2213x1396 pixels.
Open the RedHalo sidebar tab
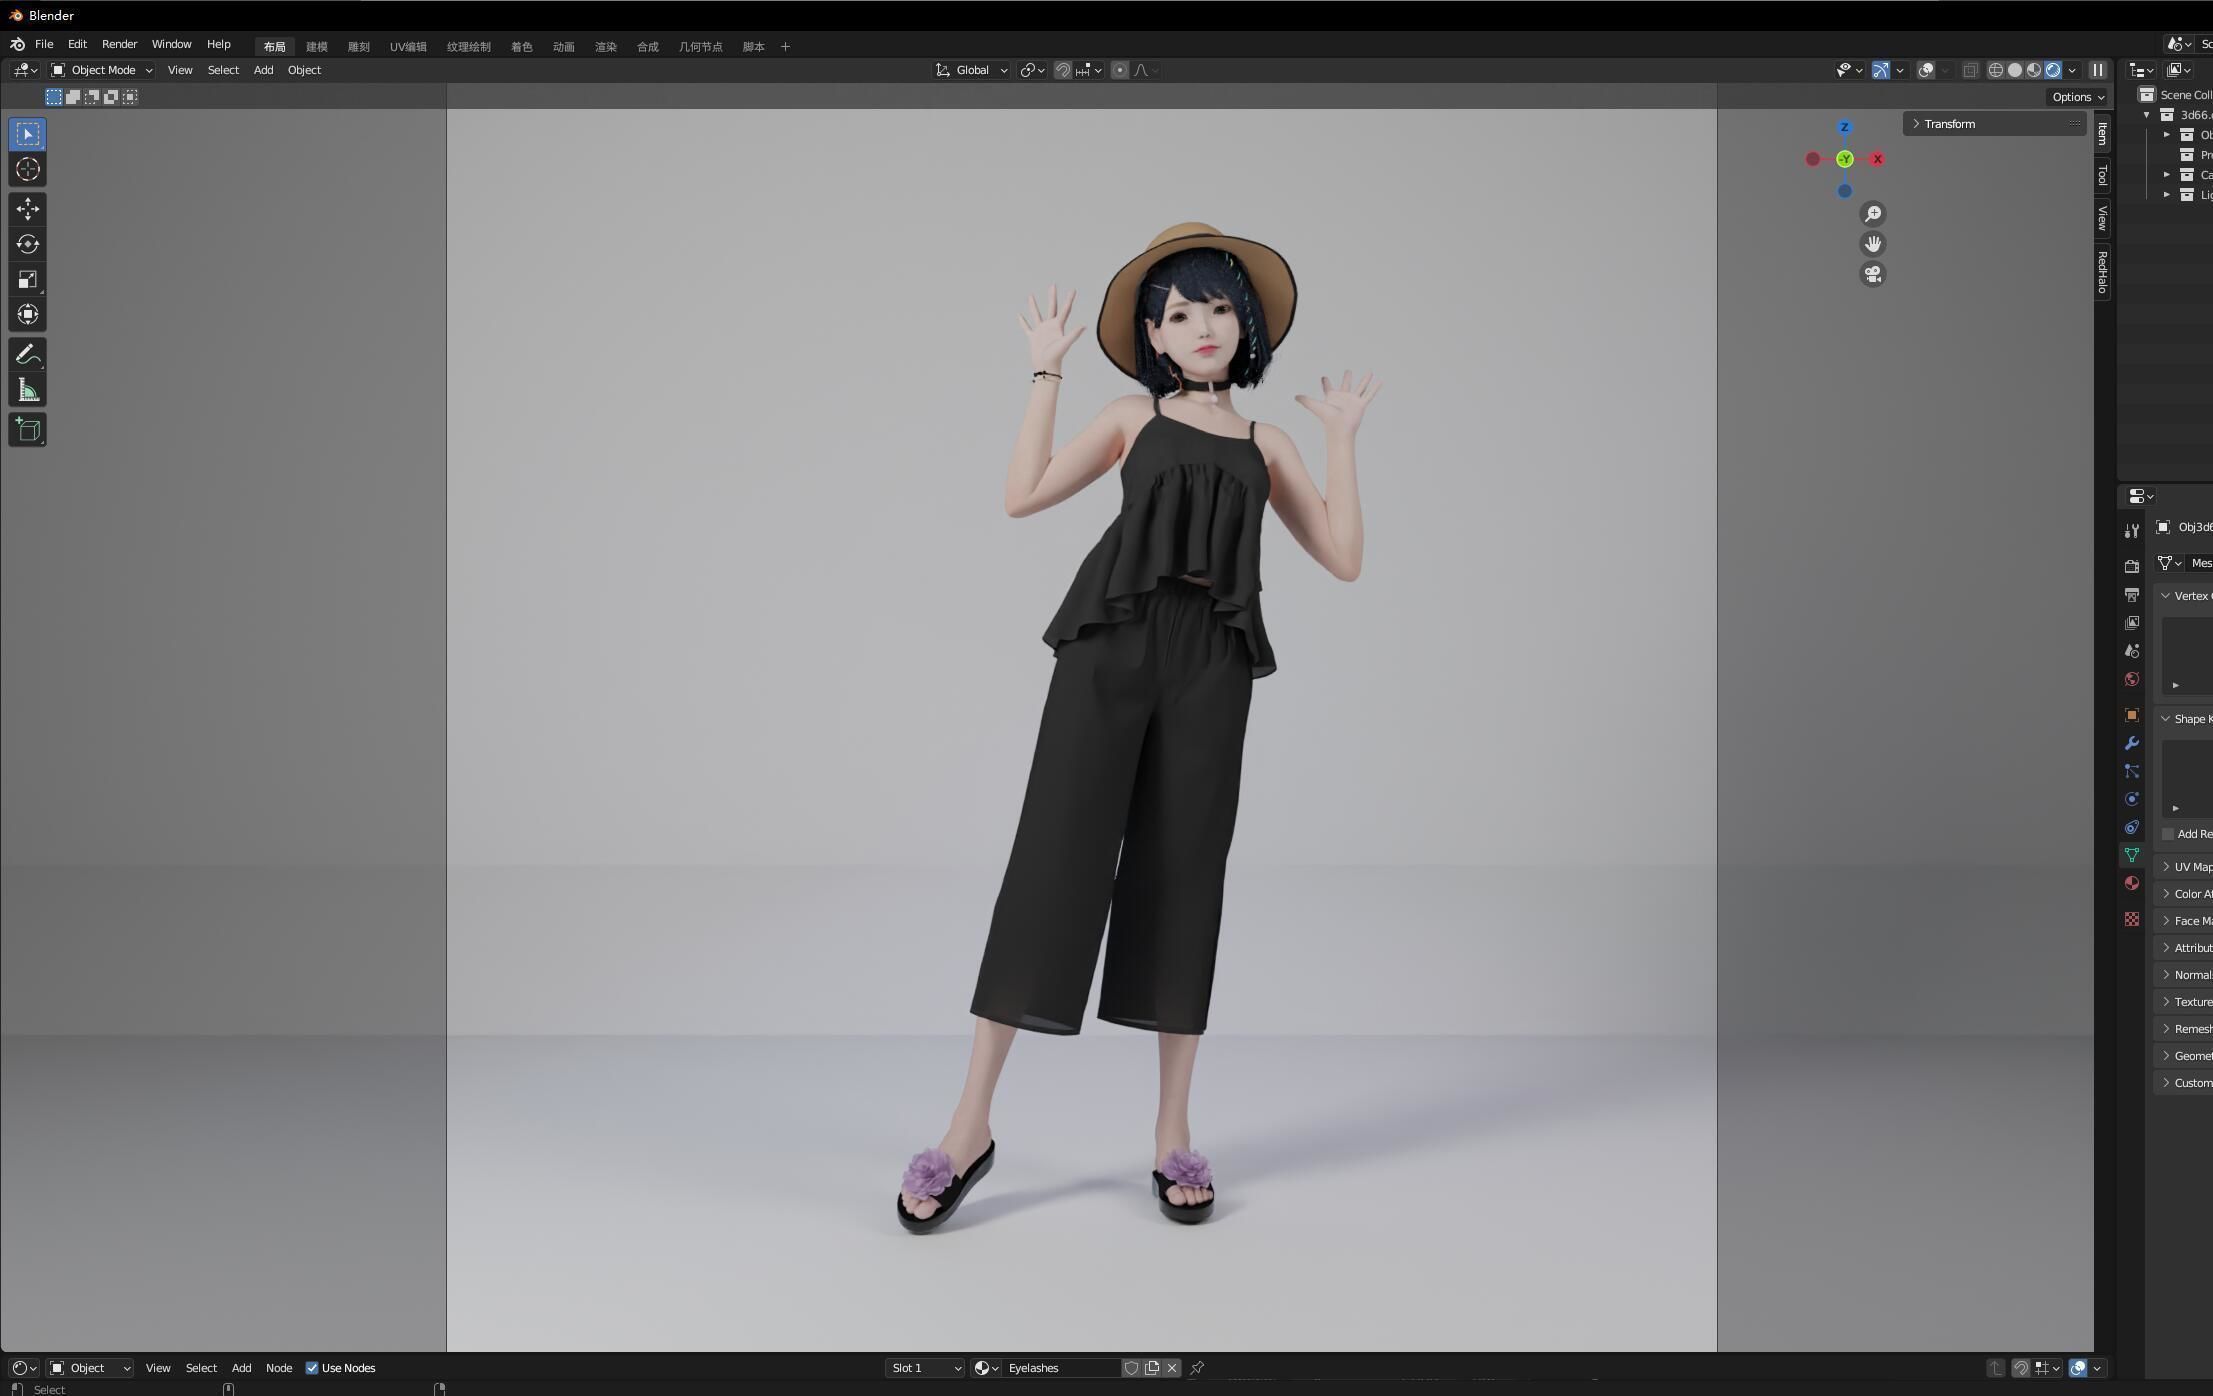[2102, 271]
